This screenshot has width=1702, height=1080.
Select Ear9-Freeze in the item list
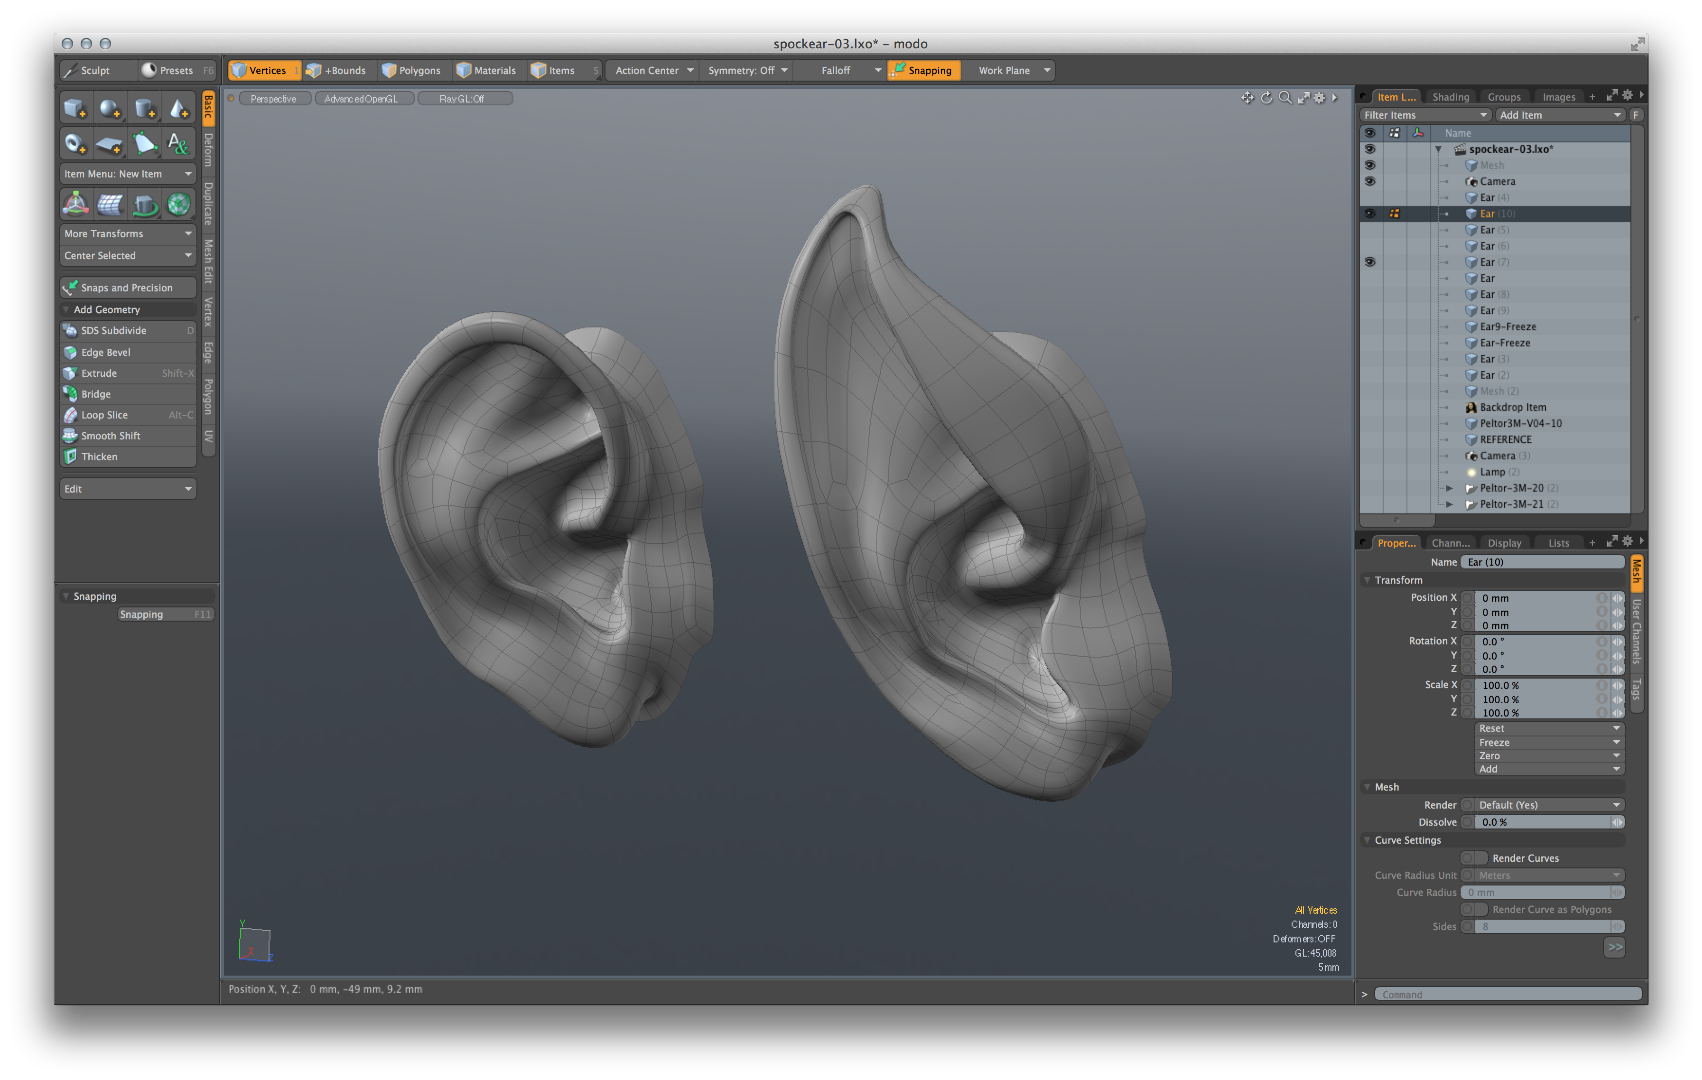(x=1508, y=327)
